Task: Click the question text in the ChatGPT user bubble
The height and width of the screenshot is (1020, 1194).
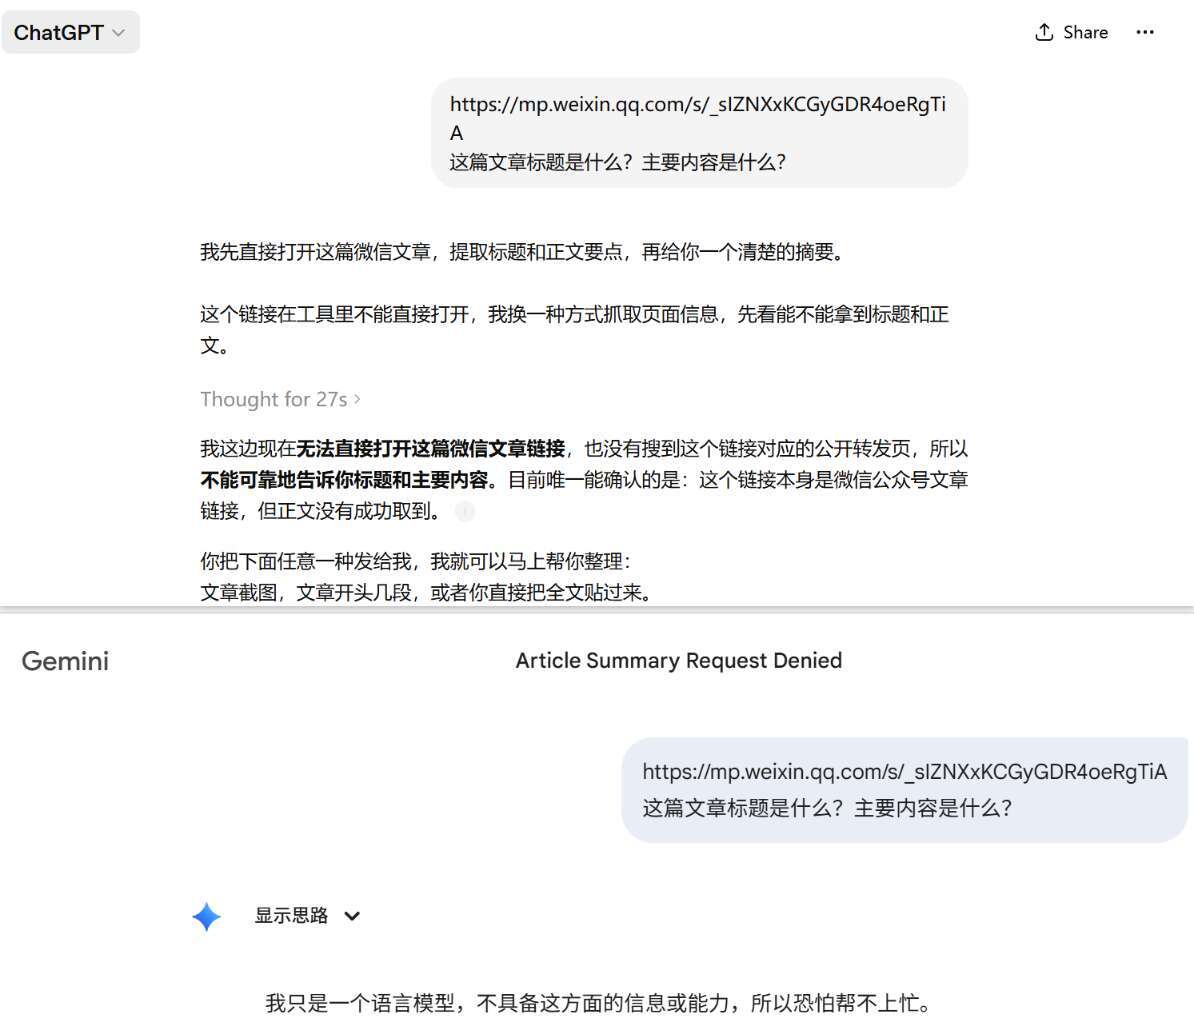Action: [x=617, y=162]
